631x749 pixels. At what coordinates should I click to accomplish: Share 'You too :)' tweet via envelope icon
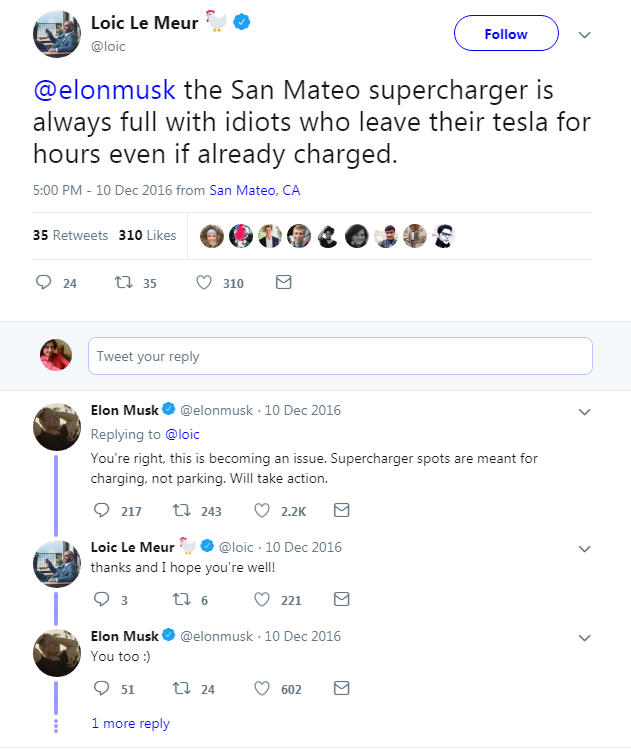click(x=341, y=689)
